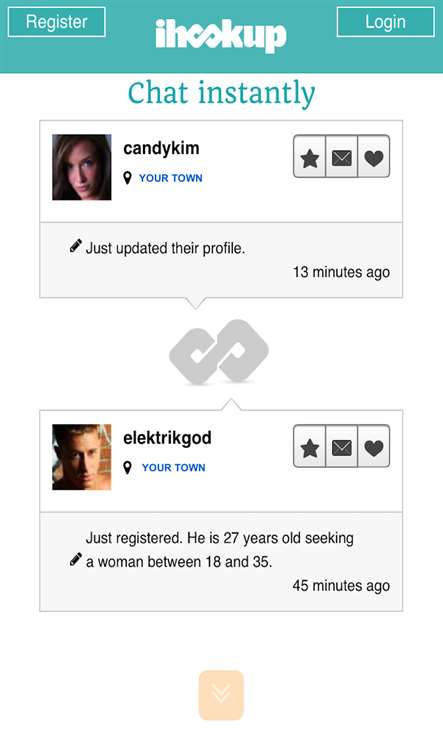Favorite elektrikgod with the star icon
Screen dimensions: 443x738
(x=309, y=446)
